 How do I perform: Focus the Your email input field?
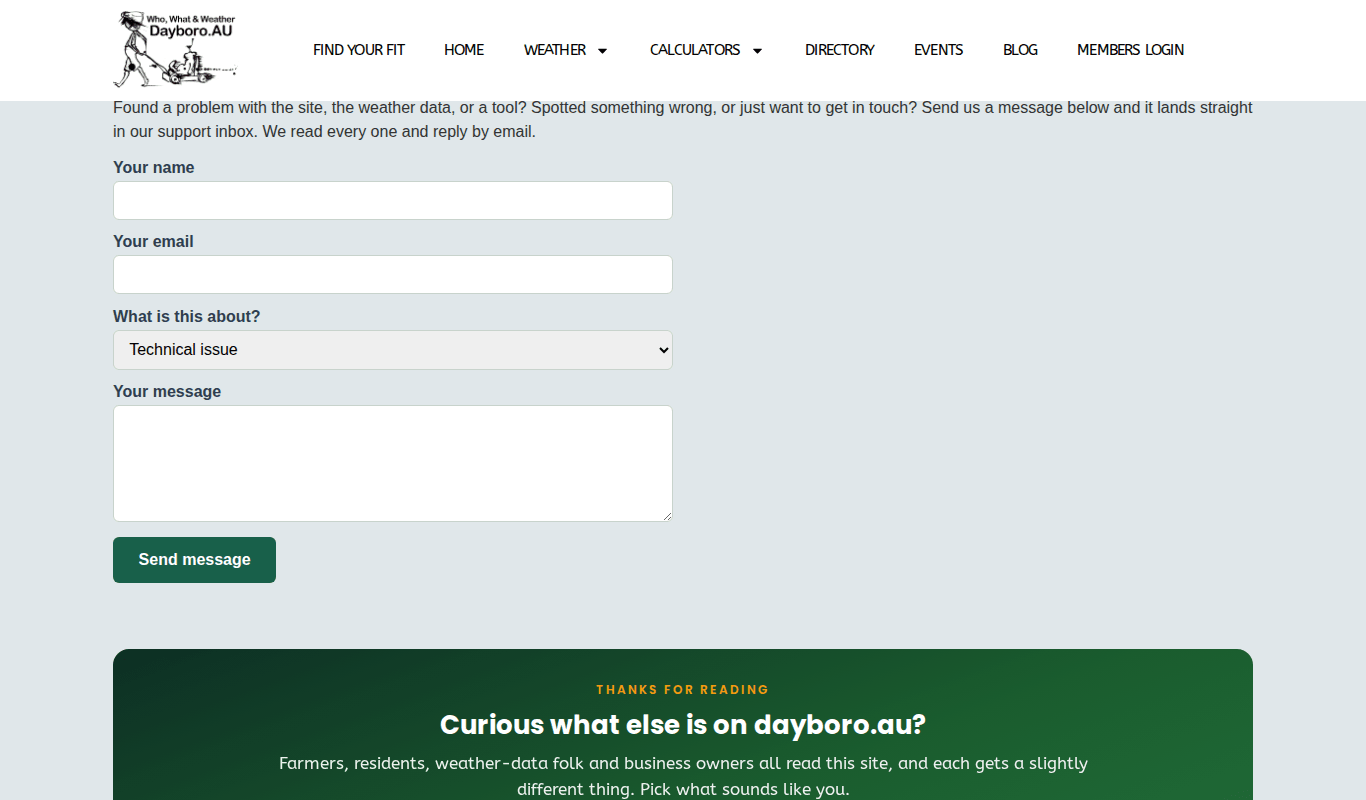[393, 274]
